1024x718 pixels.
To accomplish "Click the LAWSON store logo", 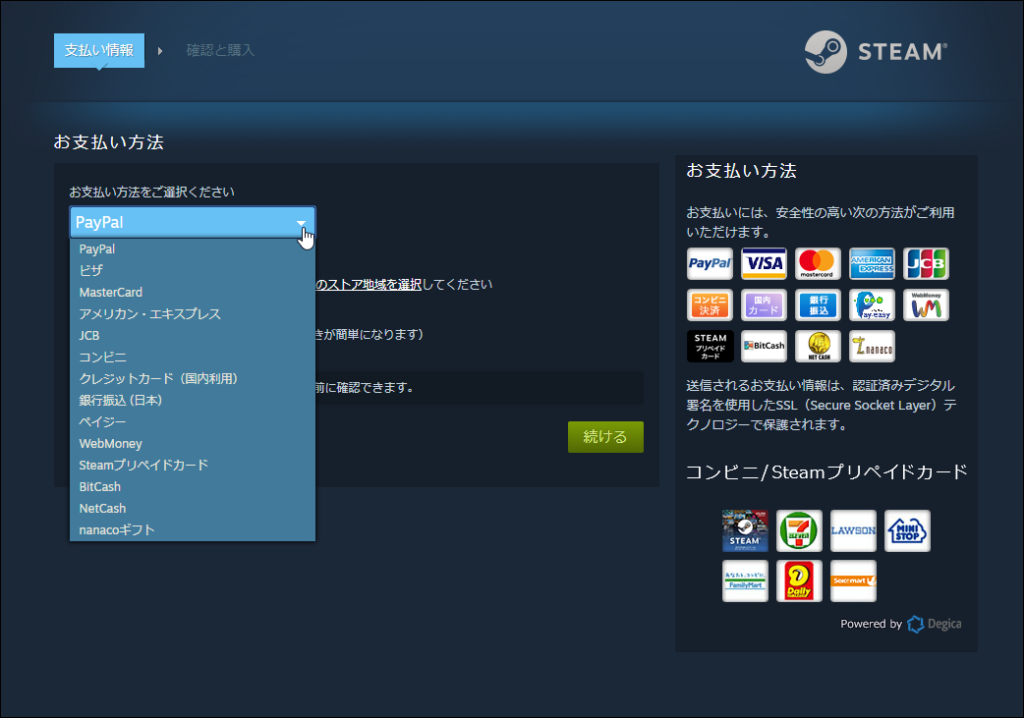I will coord(853,531).
